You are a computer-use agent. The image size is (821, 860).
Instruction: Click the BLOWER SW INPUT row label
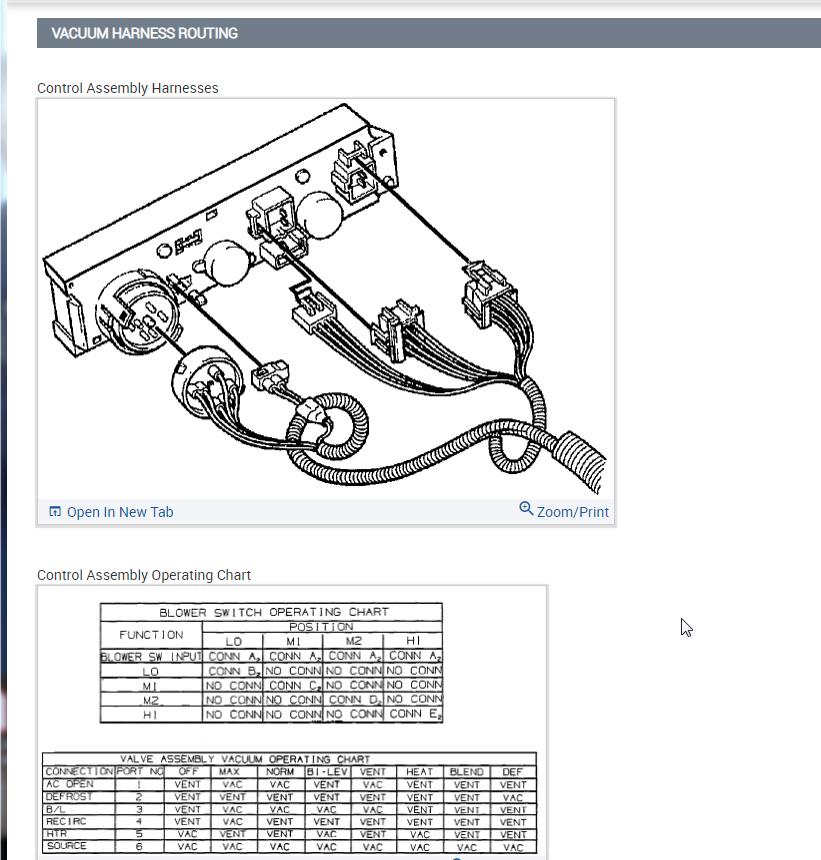pos(151,657)
